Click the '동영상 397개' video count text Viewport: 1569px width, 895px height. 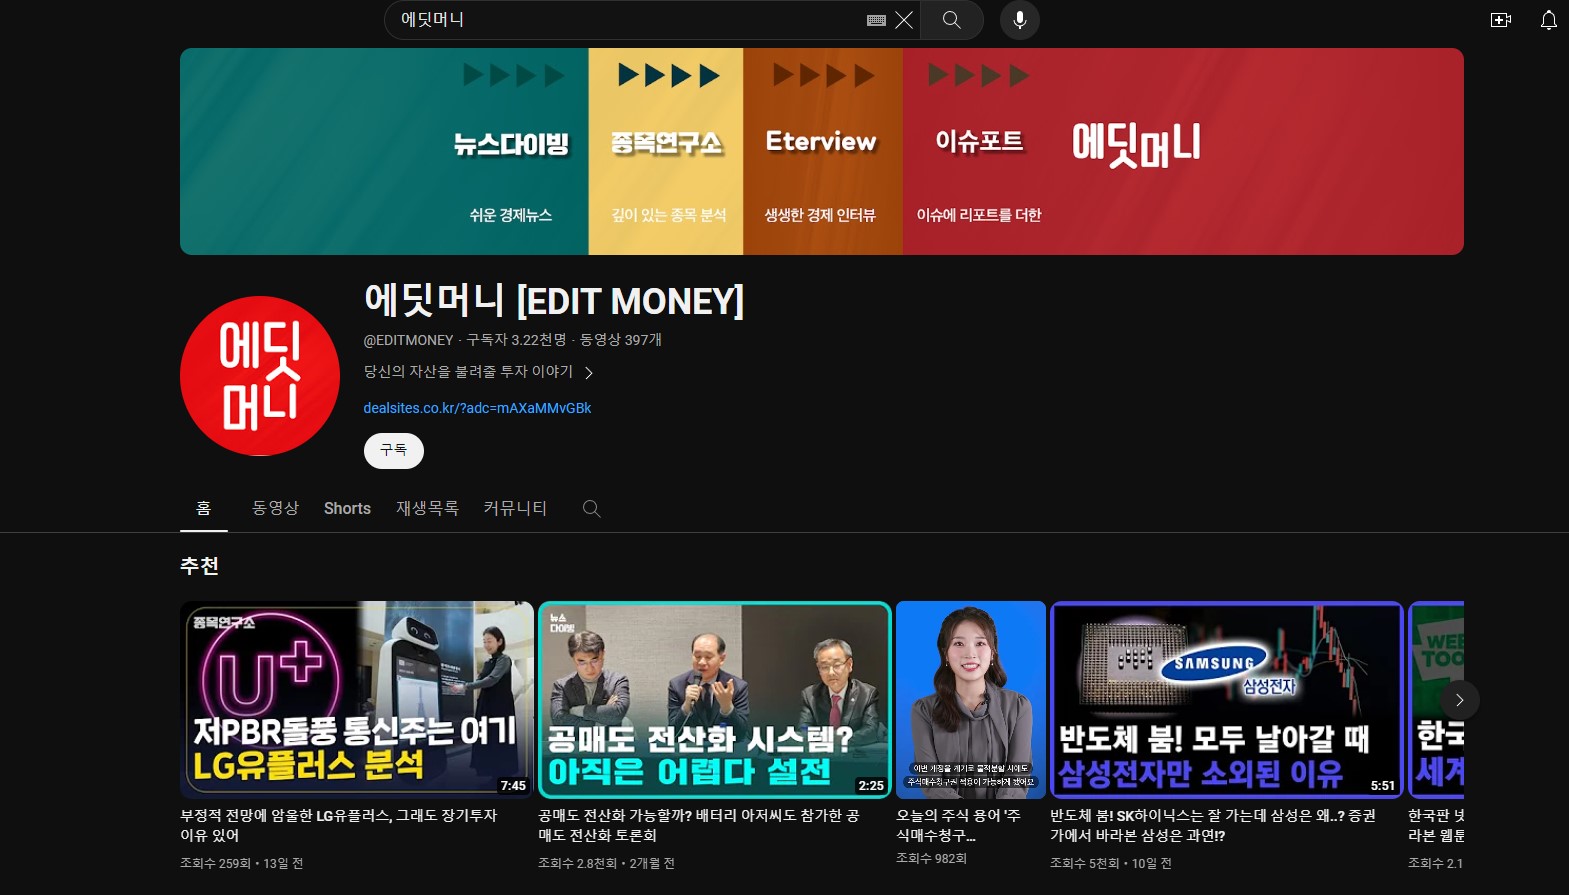(621, 340)
